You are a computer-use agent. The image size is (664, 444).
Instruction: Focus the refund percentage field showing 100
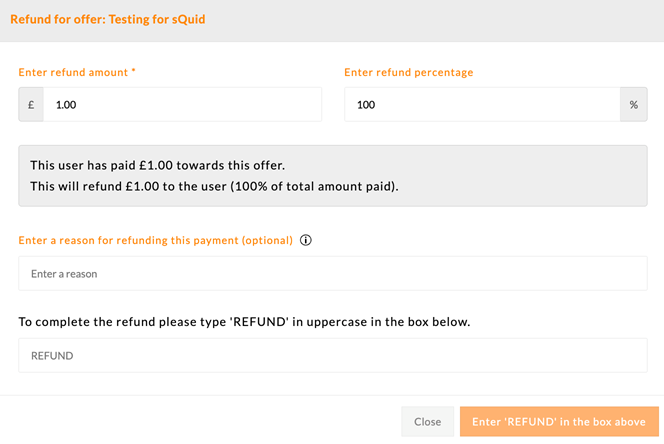482,105
